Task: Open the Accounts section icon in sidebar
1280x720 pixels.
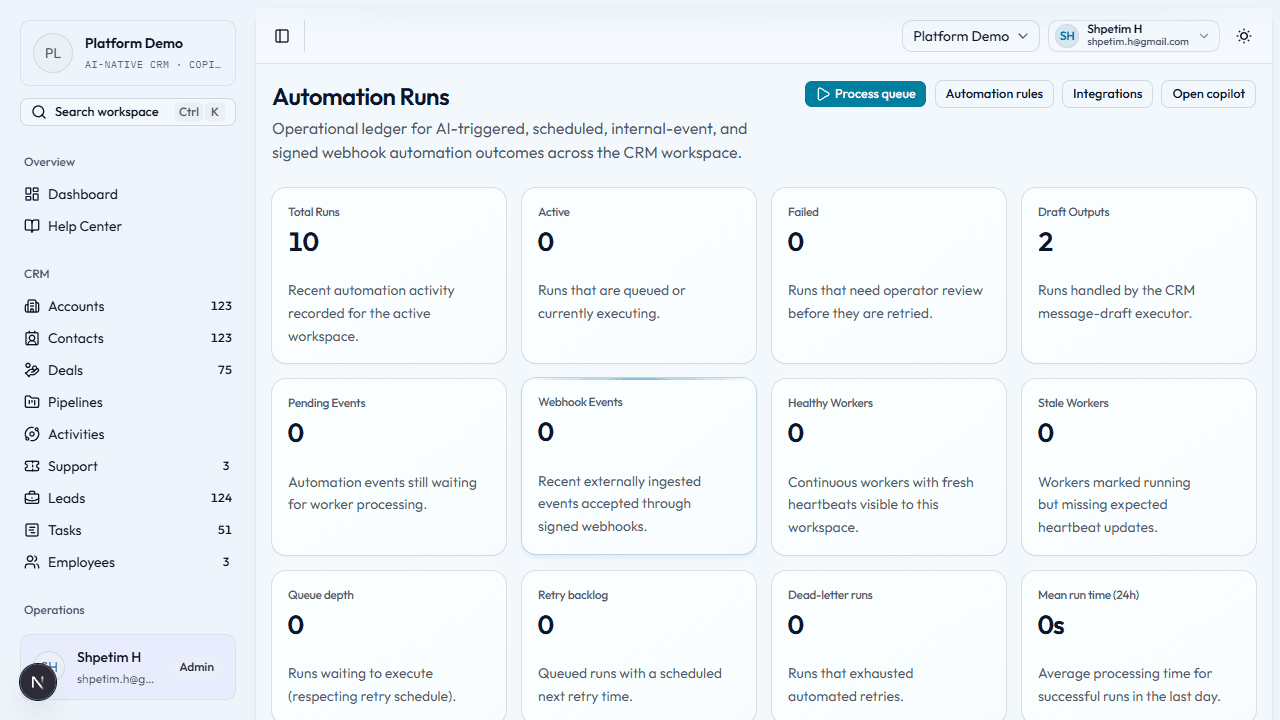Action: [x=33, y=306]
